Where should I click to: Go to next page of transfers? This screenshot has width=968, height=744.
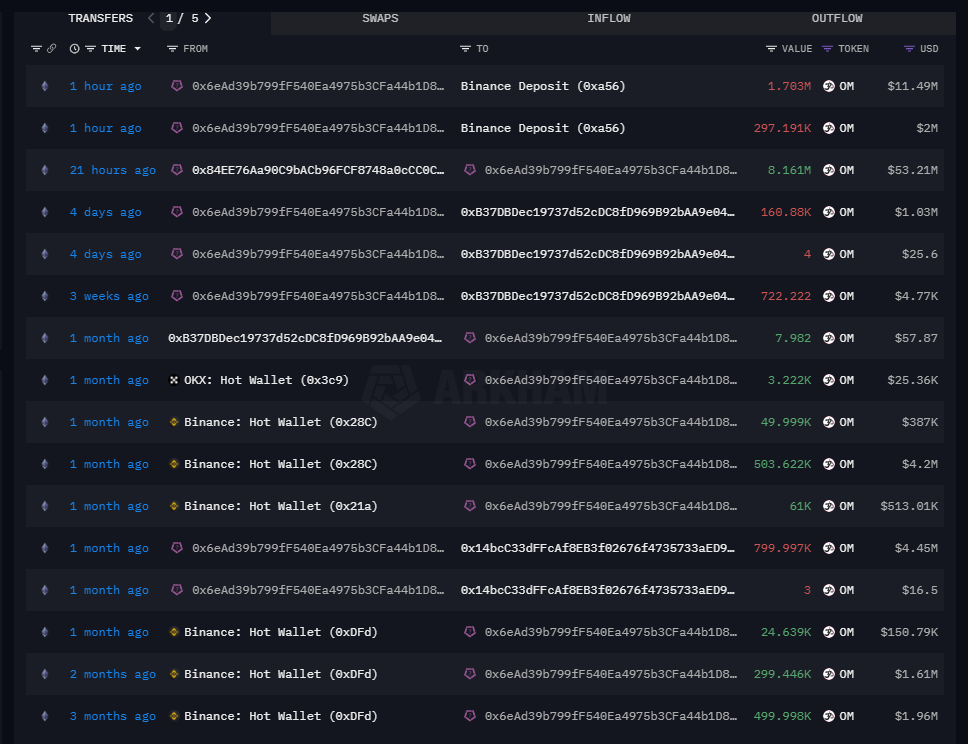coord(208,18)
